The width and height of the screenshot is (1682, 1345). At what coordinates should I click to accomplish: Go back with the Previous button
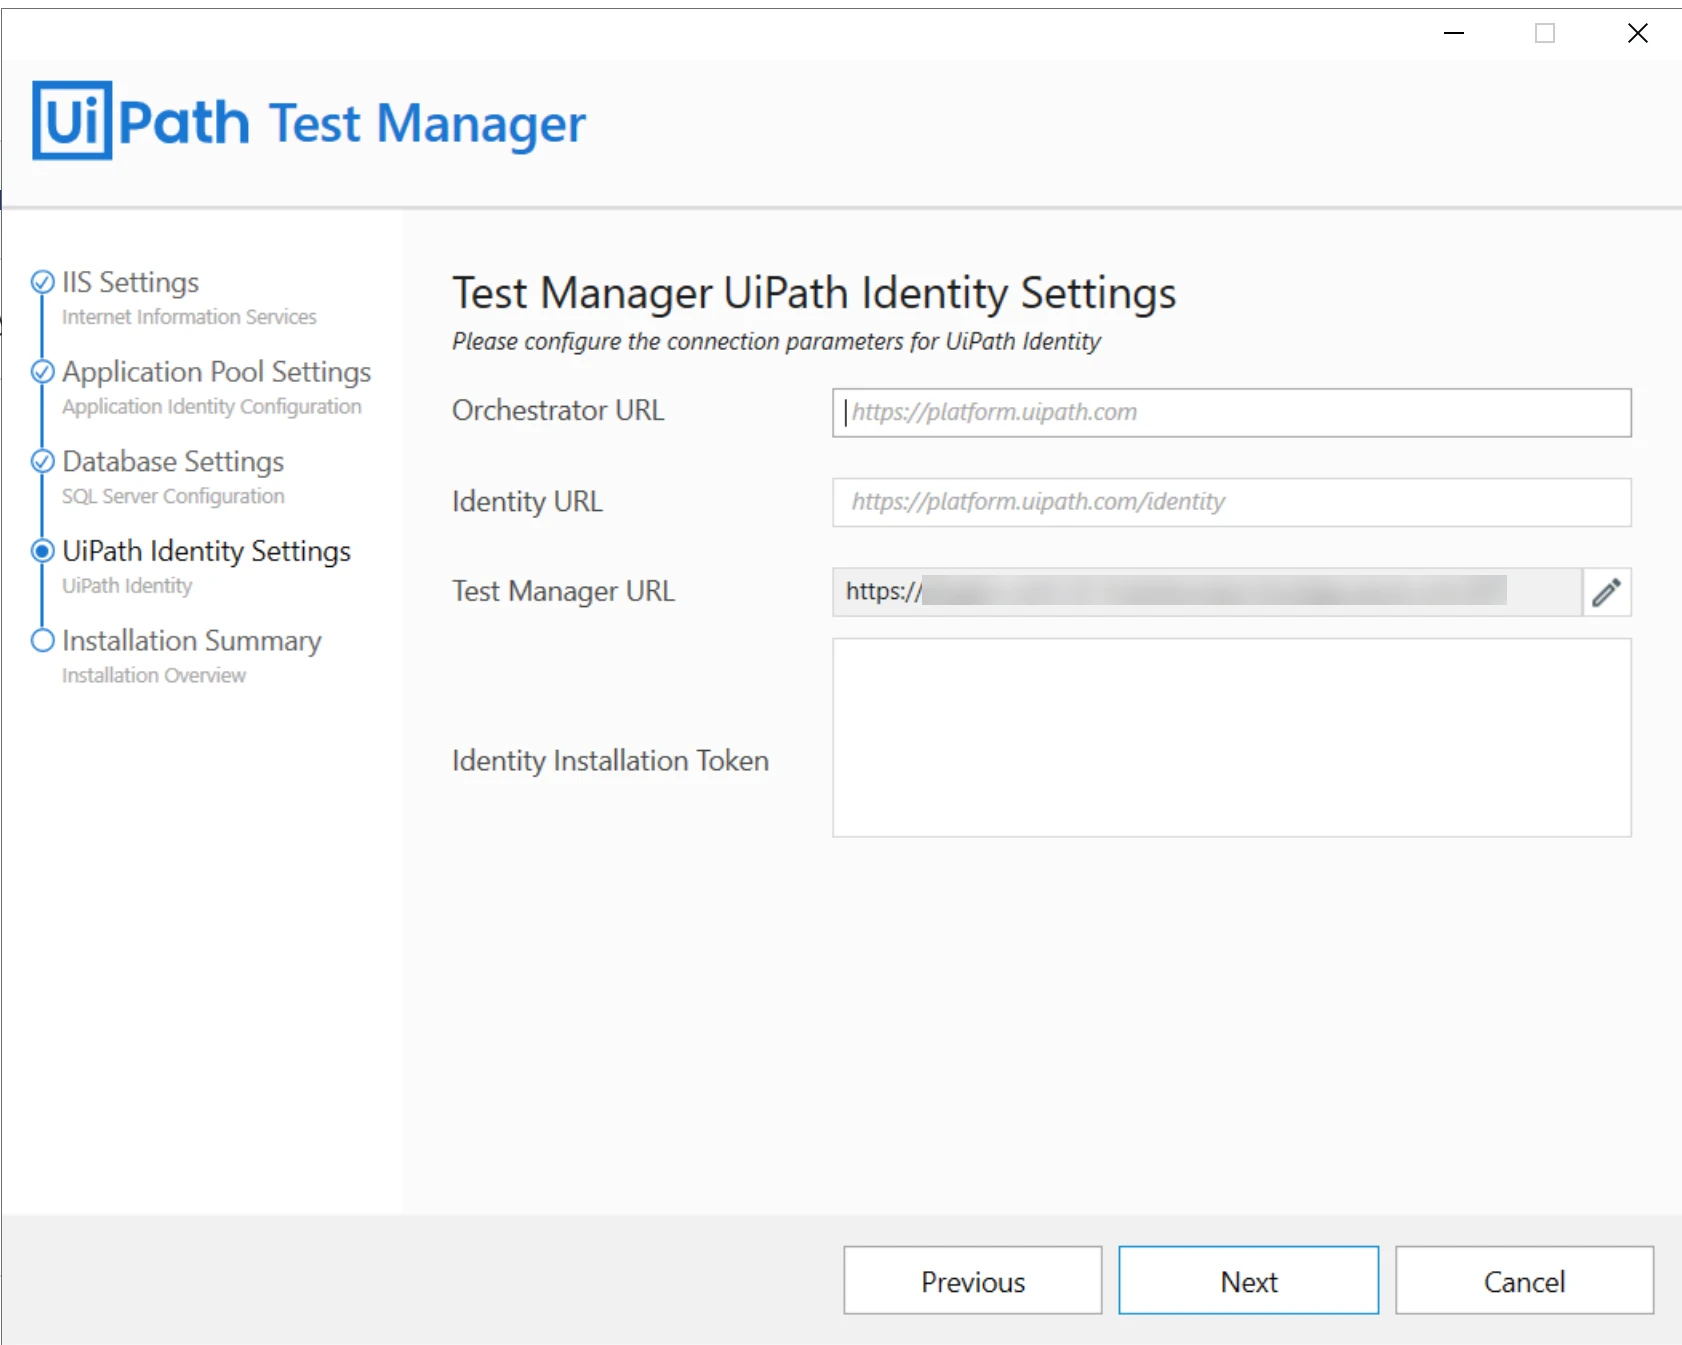pos(972,1280)
